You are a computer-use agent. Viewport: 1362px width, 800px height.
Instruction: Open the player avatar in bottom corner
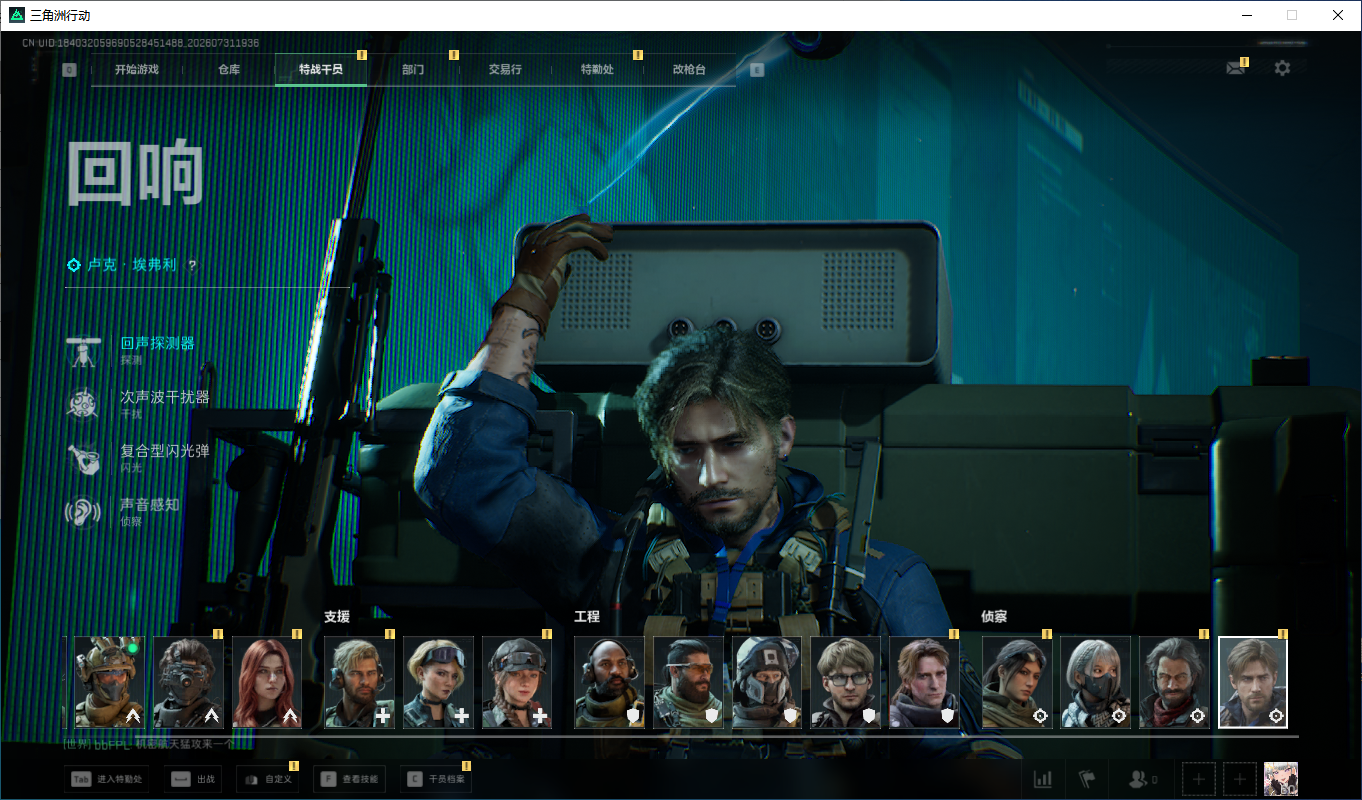coord(1281,778)
